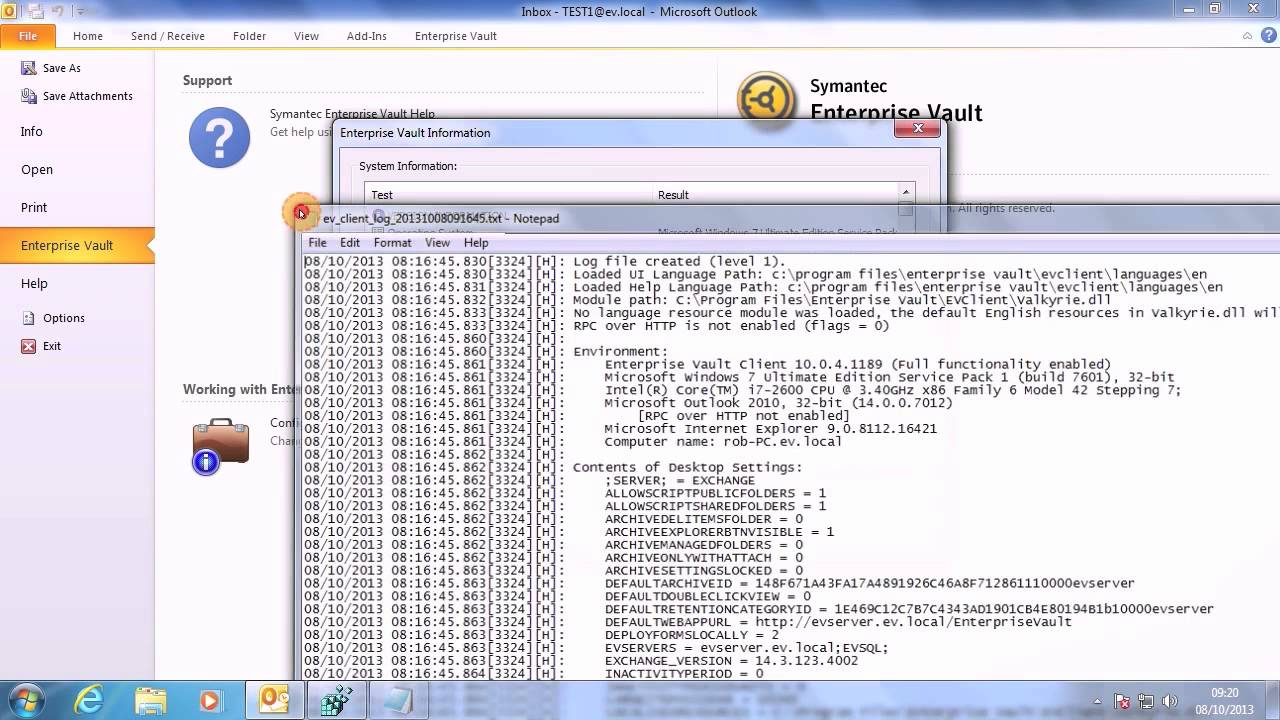This screenshot has width=1280, height=720.
Task: Open Windows Media Player from taskbar
Action: pos(211,700)
